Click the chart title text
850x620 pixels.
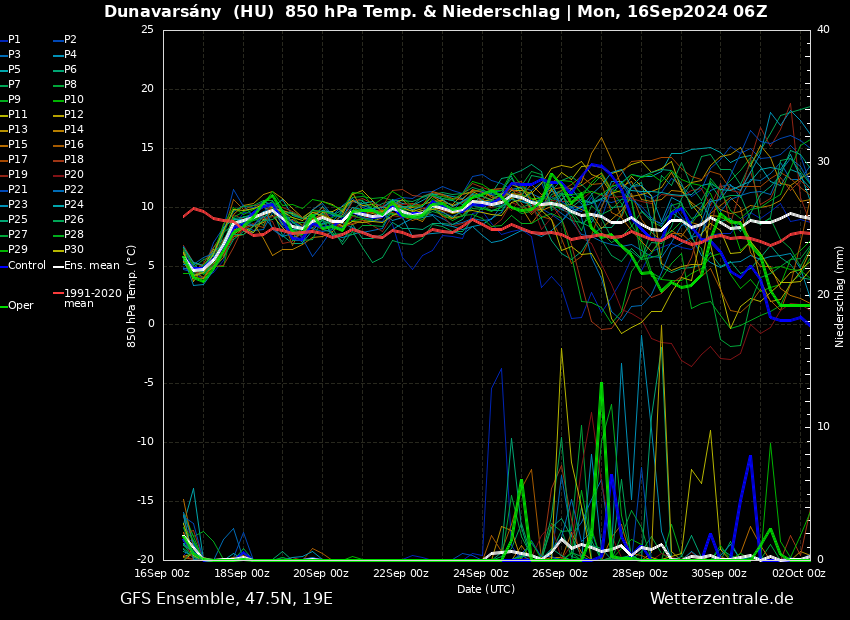coord(435,12)
